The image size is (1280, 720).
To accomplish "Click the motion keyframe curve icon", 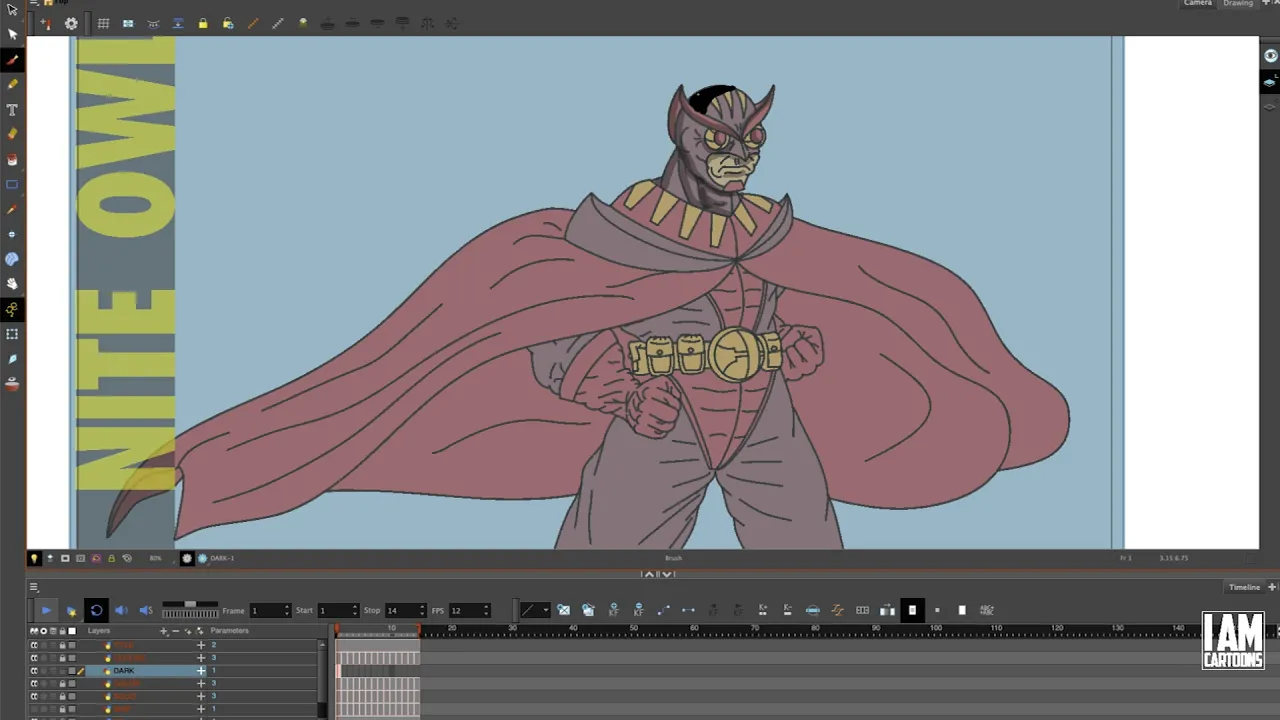I will tap(663, 610).
